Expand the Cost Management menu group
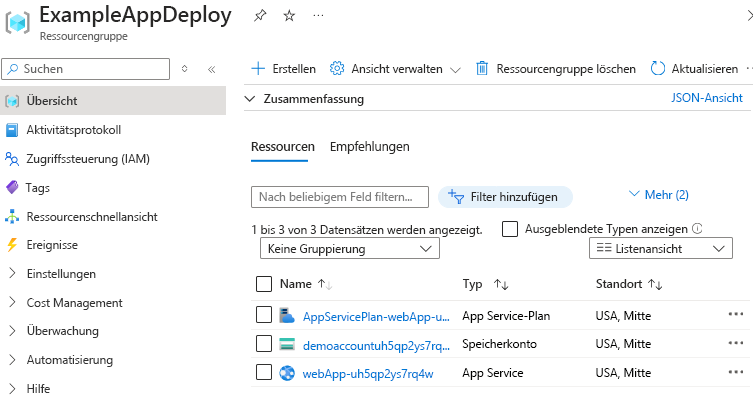 (x=12, y=302)
